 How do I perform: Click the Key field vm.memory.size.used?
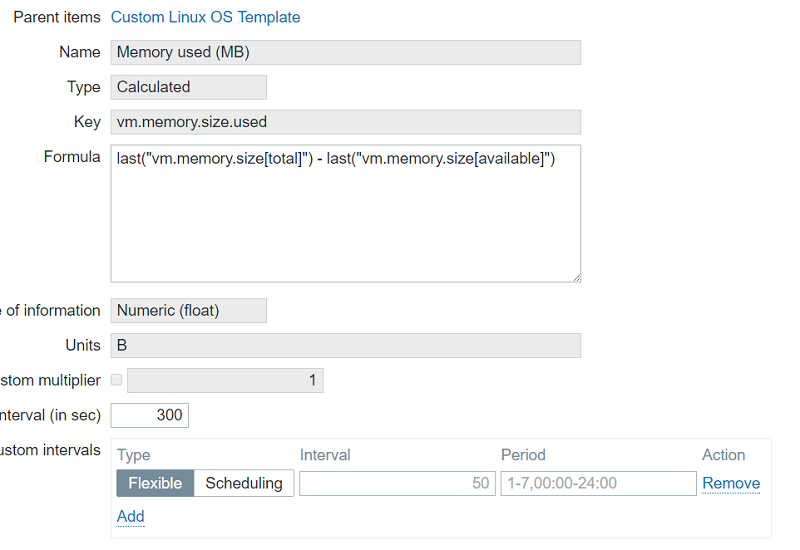[x=345, y=122]
